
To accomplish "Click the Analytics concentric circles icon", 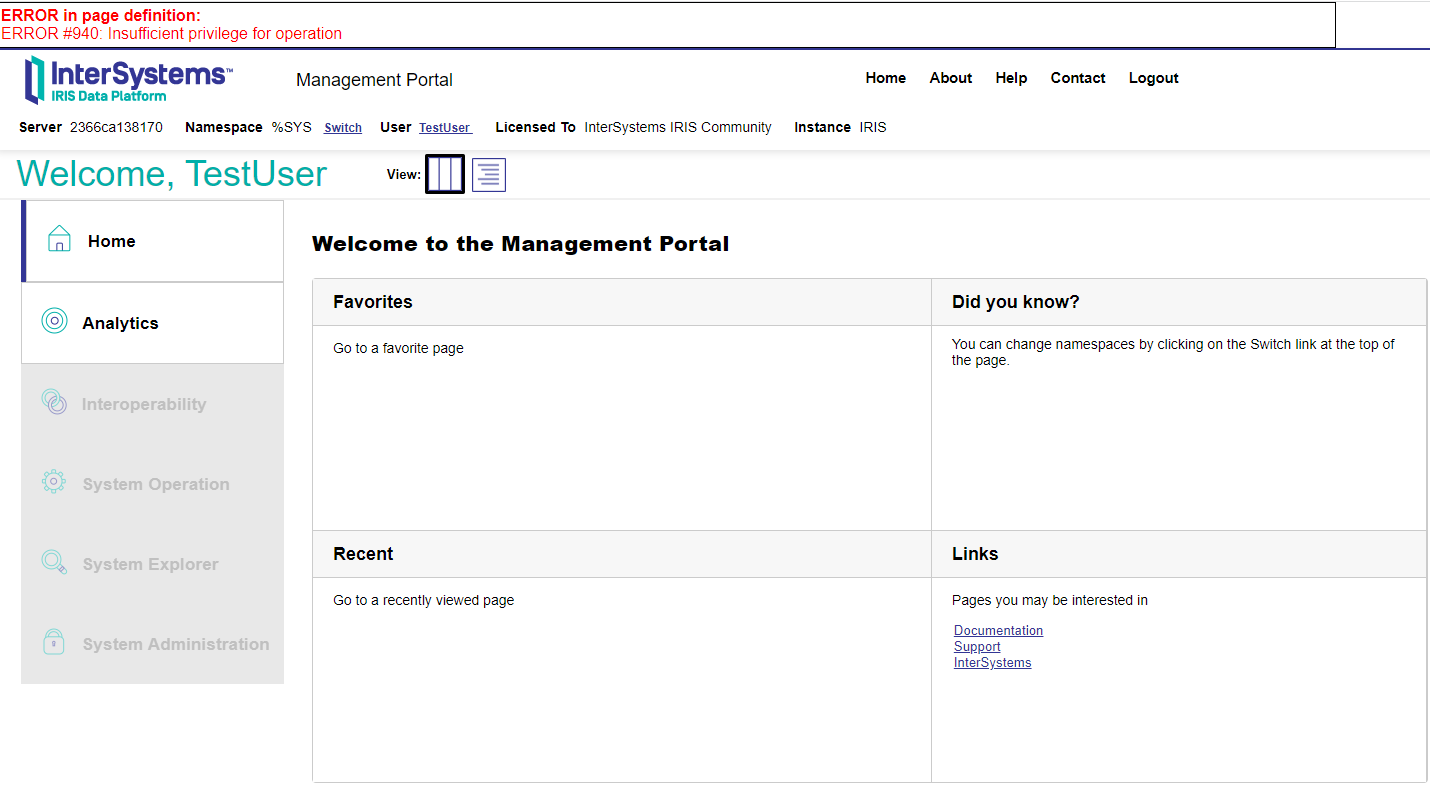I will pos(54,321).
